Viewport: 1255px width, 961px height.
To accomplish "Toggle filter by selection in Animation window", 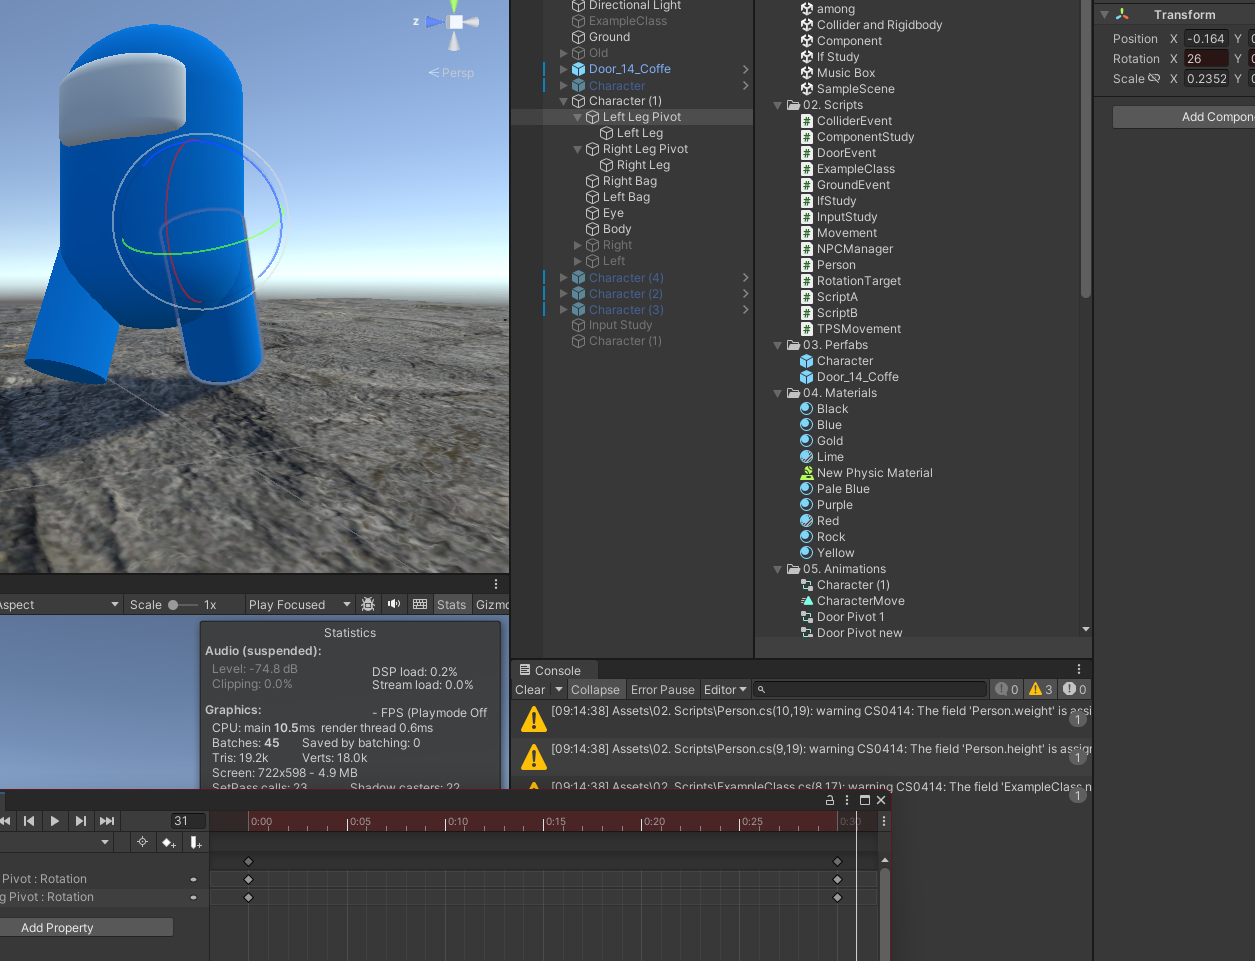I will click(142, 843).
